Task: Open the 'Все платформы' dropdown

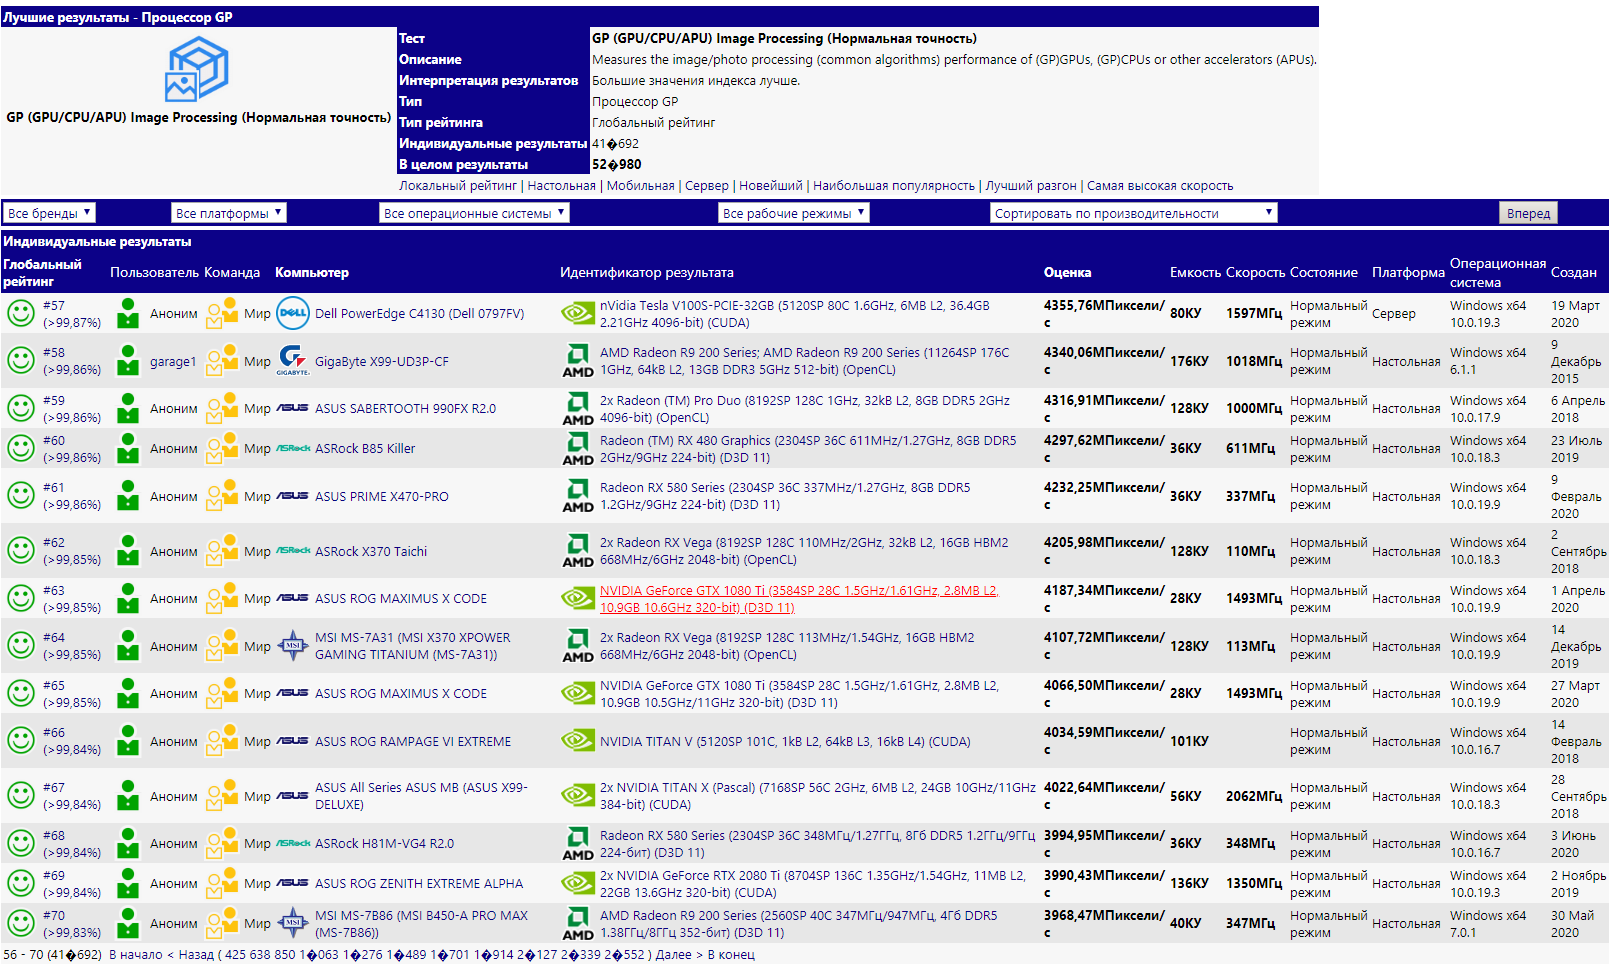Action: 229,213
